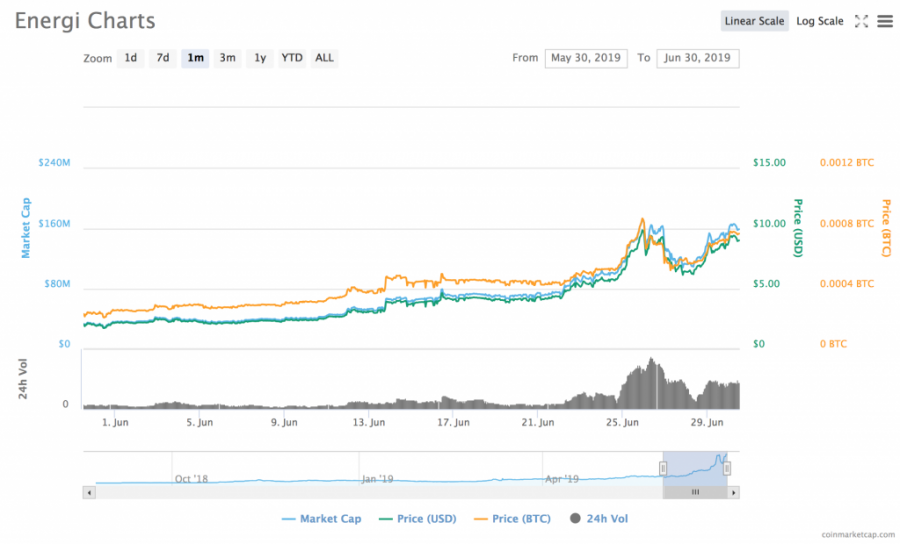Click the 0.0012 BTC axis label
This screenshot has height=544, width=900.
pyautogui.click(x=847, y=162)
